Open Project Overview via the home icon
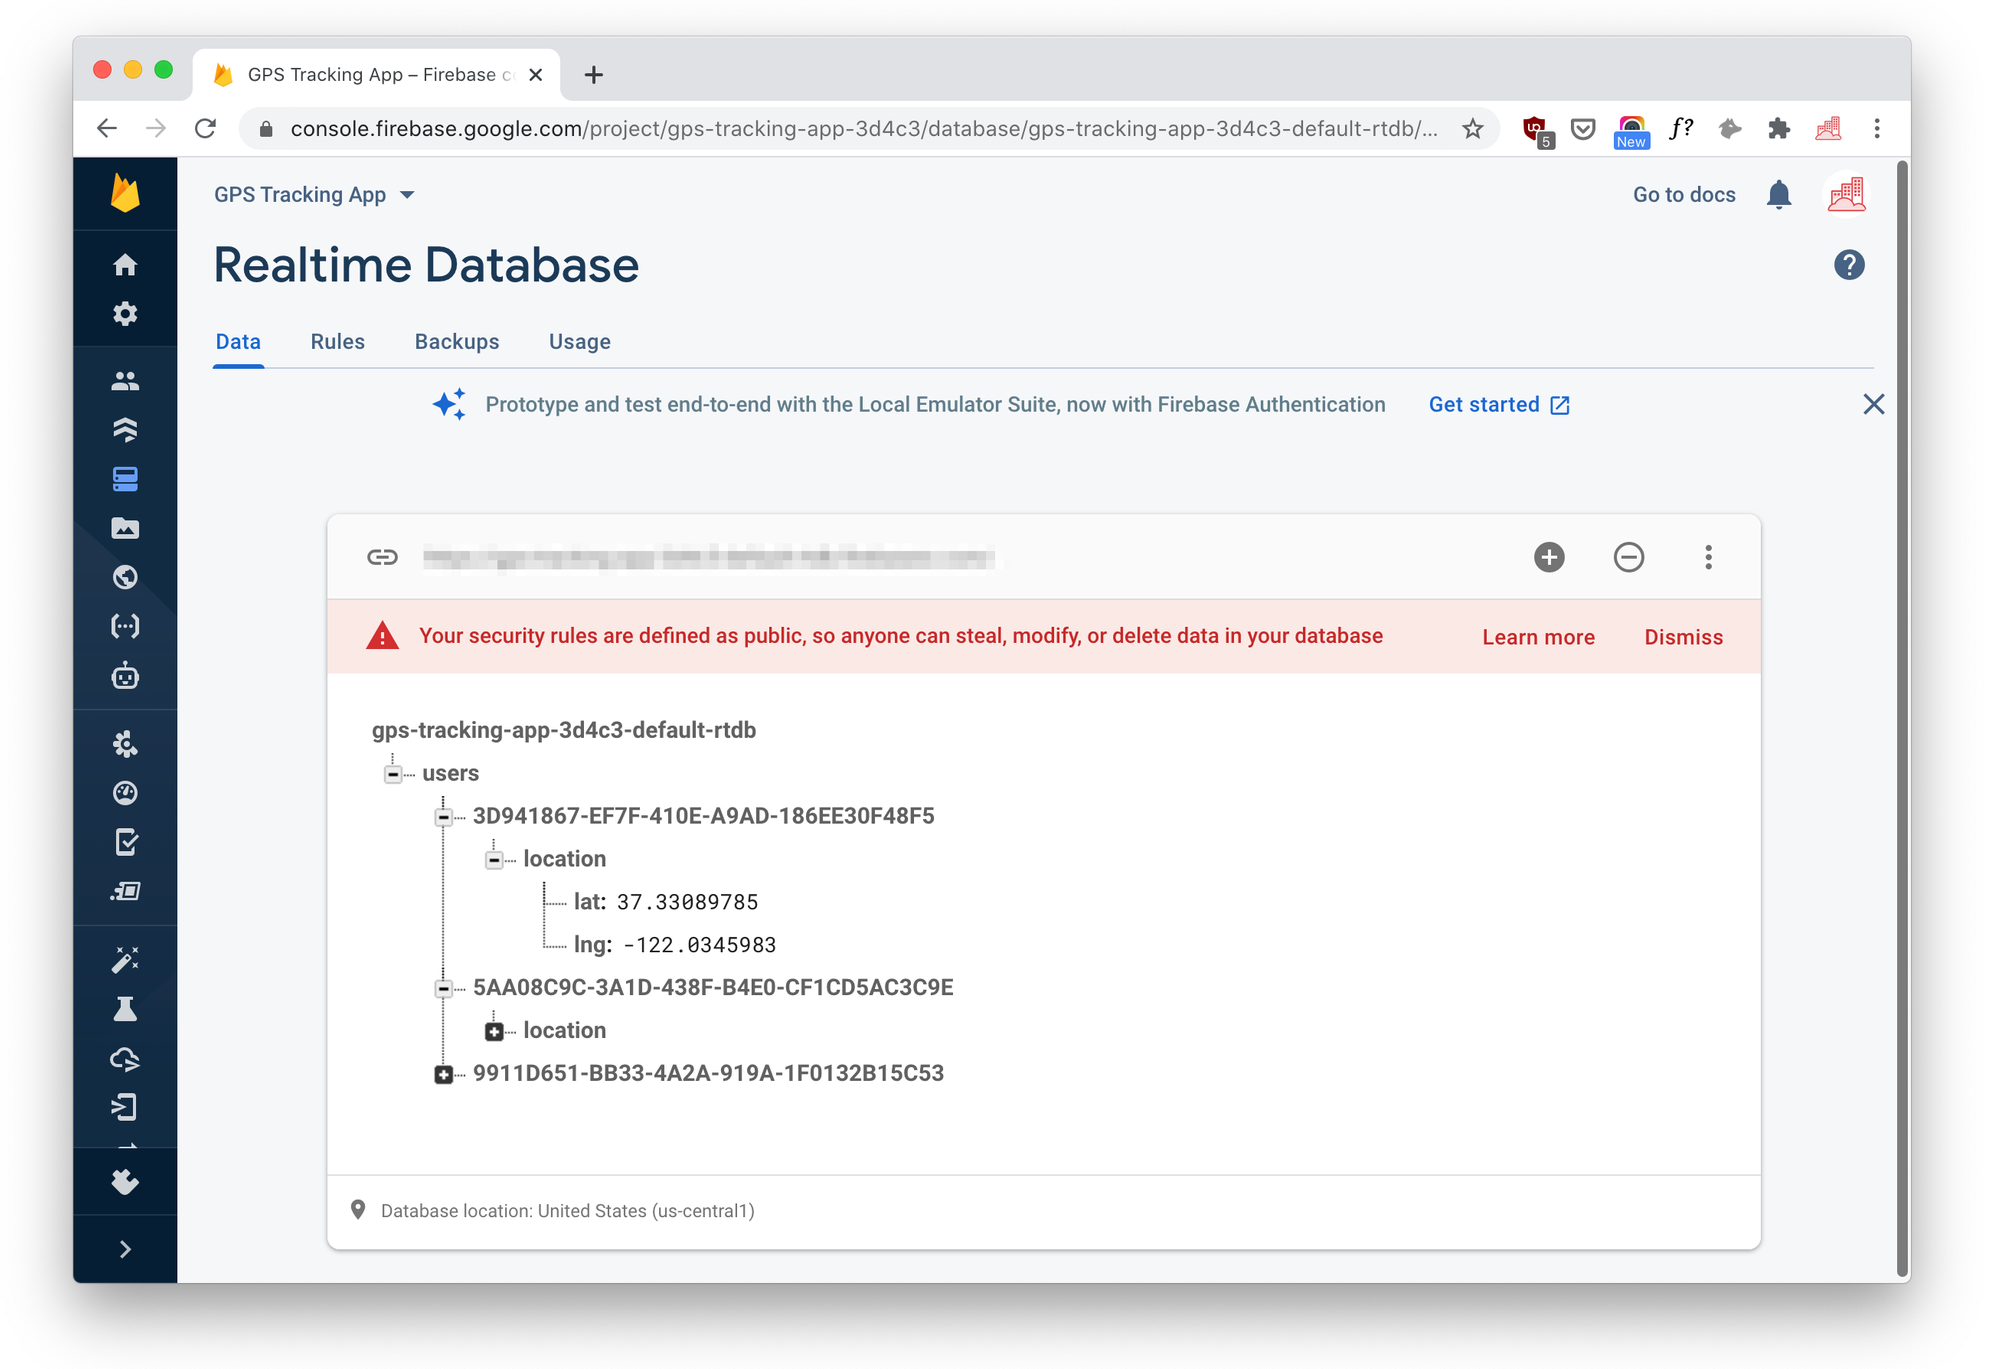 coord(125,264)
